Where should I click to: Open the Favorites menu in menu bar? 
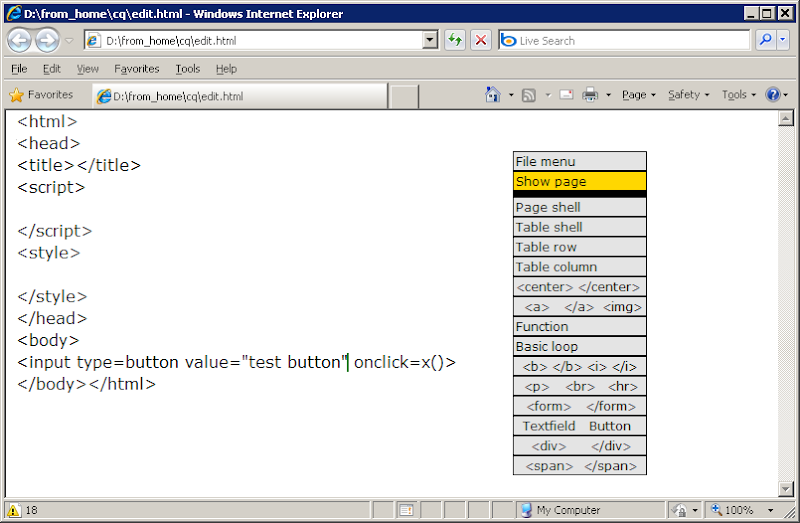[x=137, y=68]
